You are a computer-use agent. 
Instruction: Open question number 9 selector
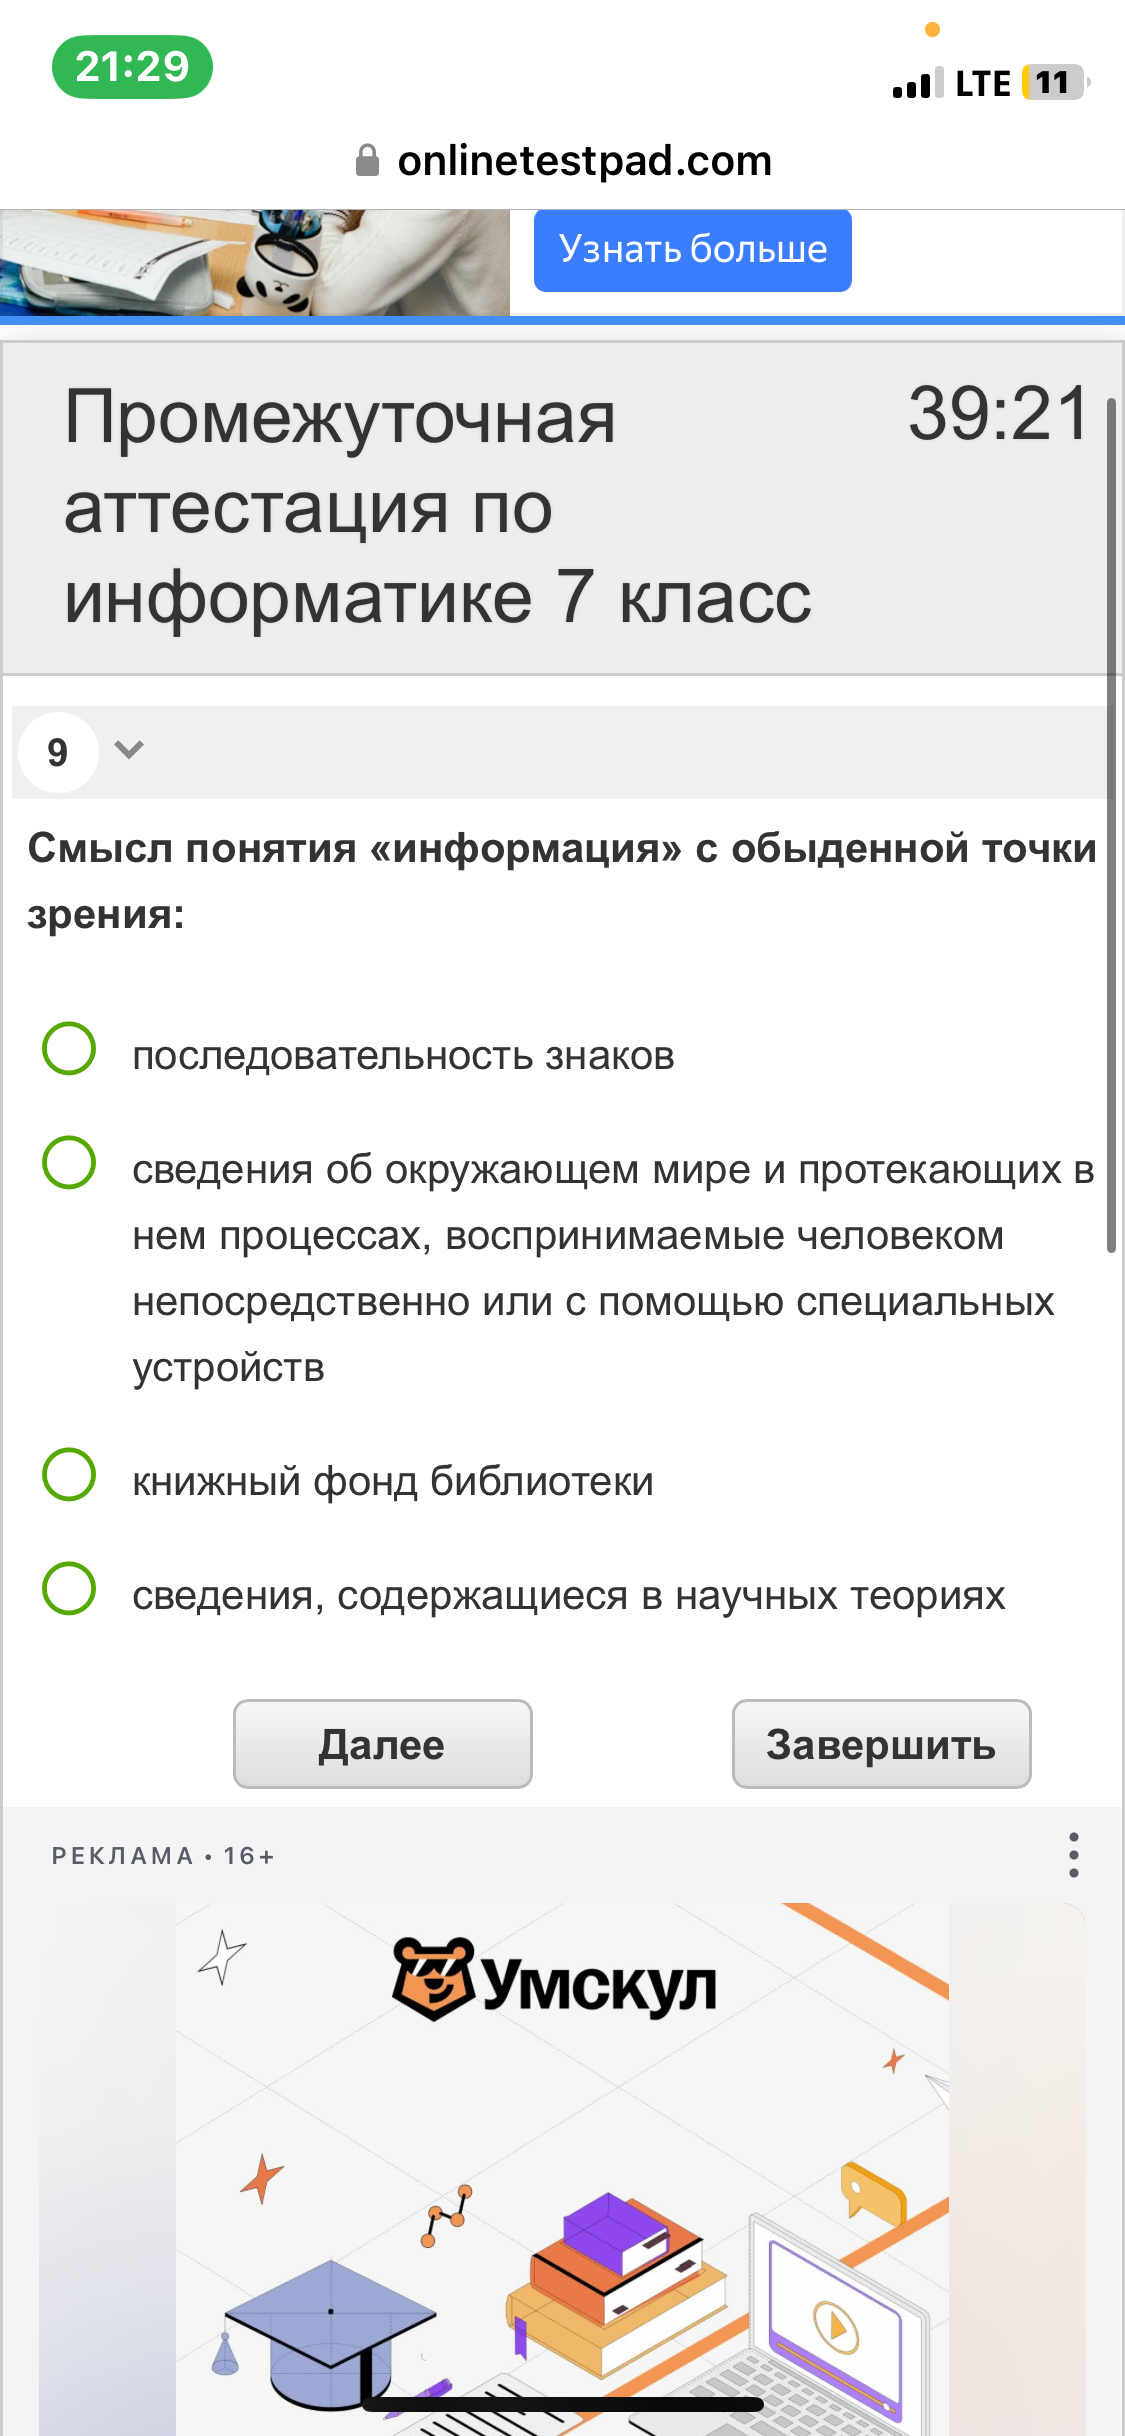click(58, 752)
